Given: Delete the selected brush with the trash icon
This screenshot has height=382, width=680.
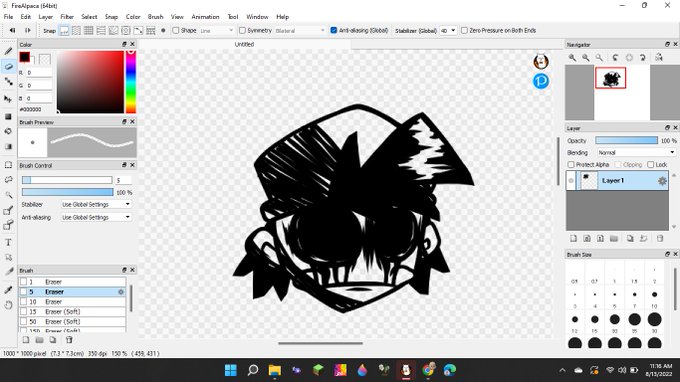Looking at the screenshot, I should pyautogui.click(x=69, y=340).
